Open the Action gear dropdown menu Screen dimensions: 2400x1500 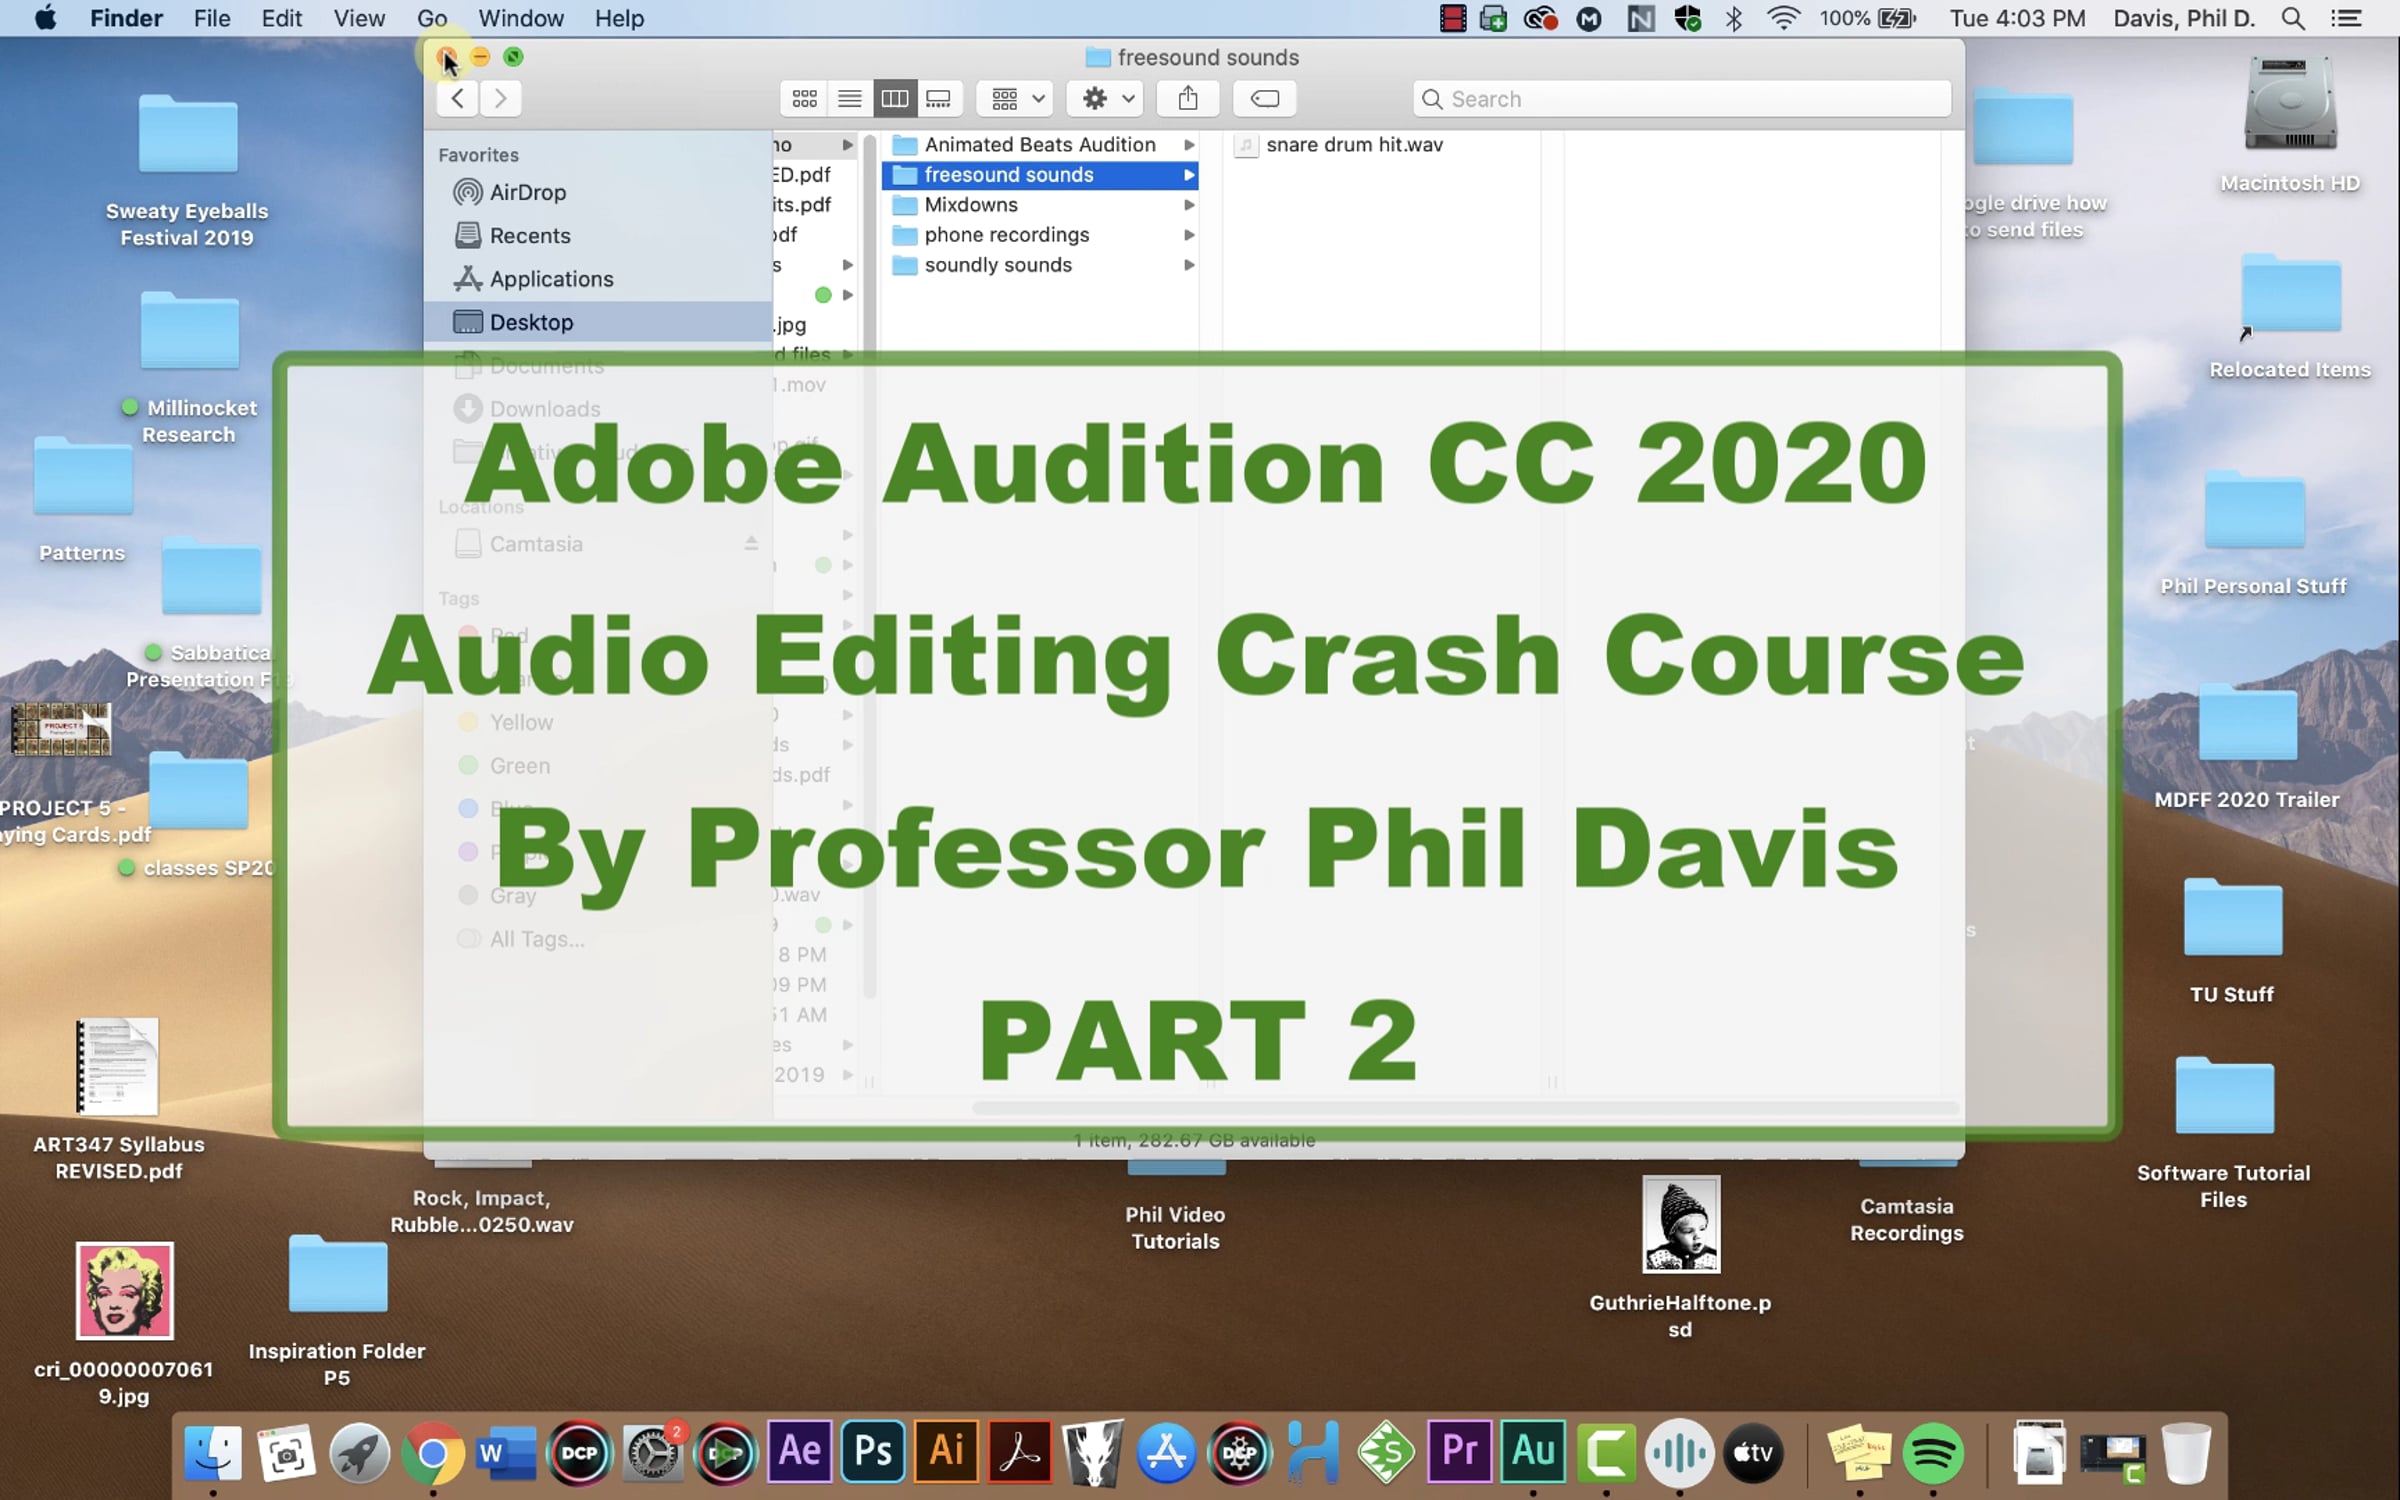[1106, 98]
